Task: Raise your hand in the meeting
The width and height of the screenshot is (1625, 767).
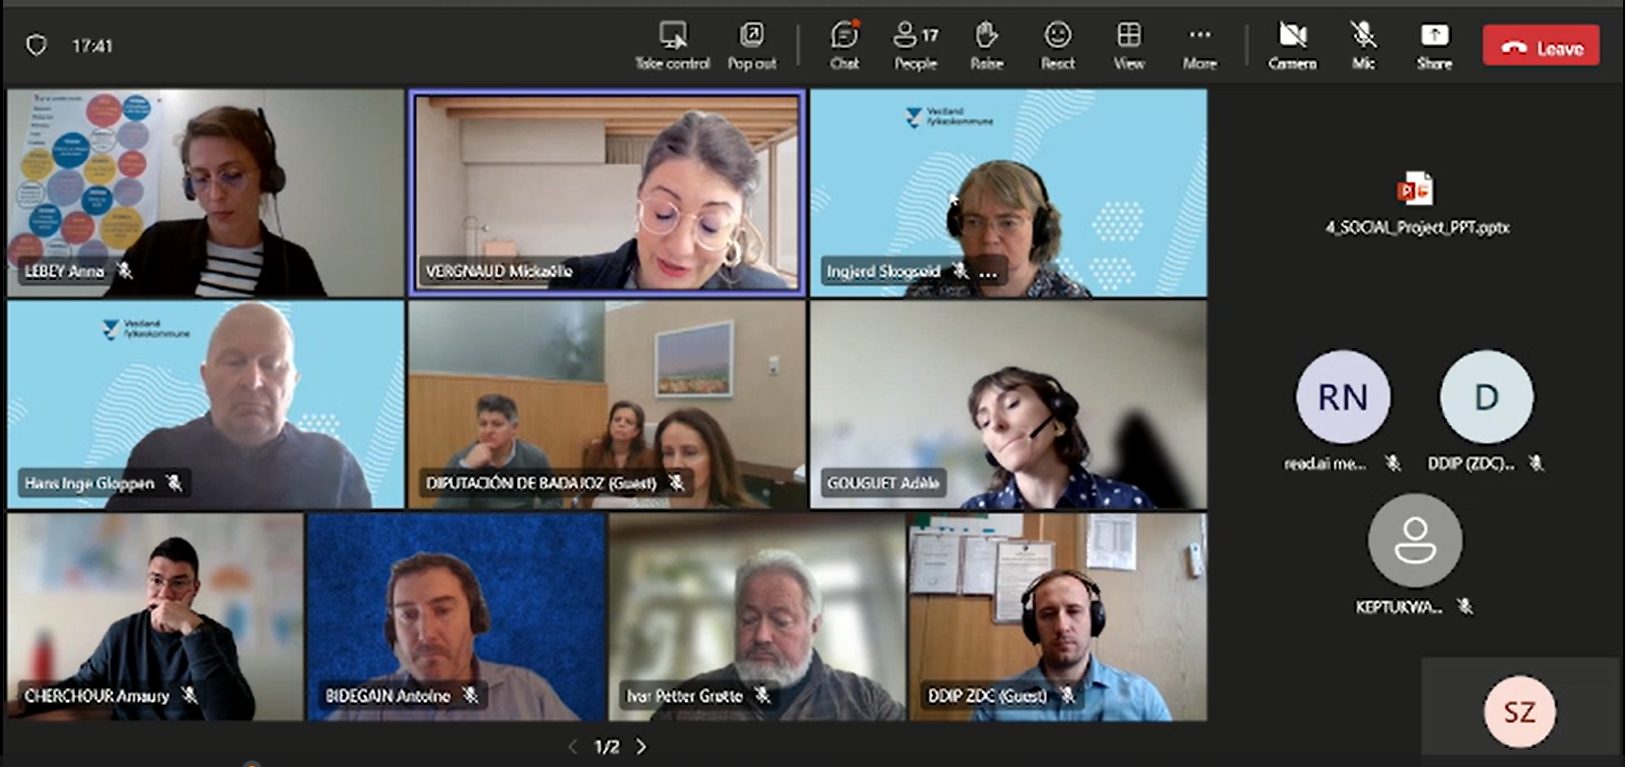Action: click(986, 37)
